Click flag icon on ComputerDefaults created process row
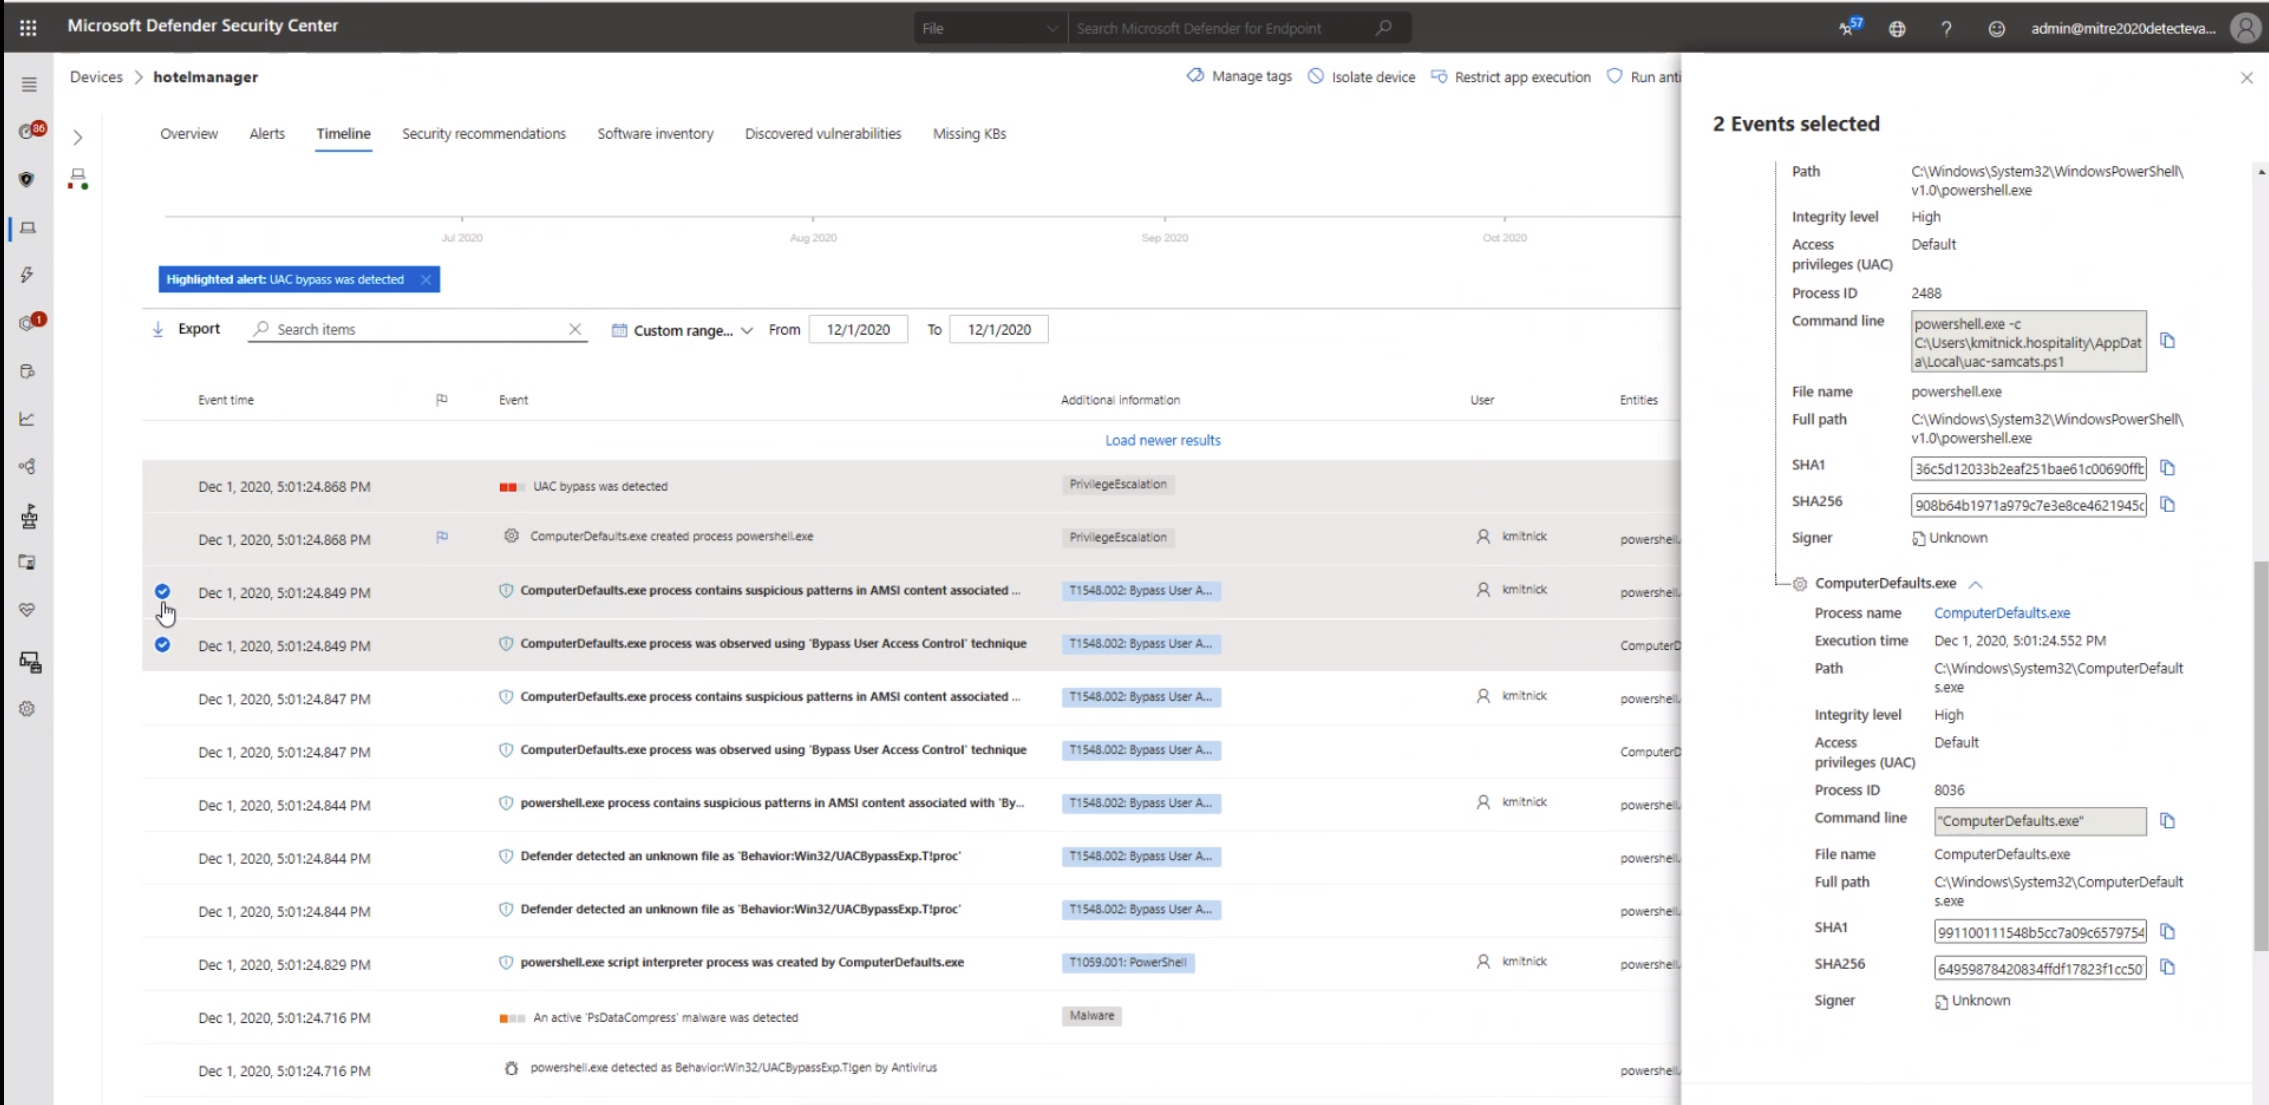Screen dimensions: 2269x1105 pyautogui.click(x=442, y=538)
